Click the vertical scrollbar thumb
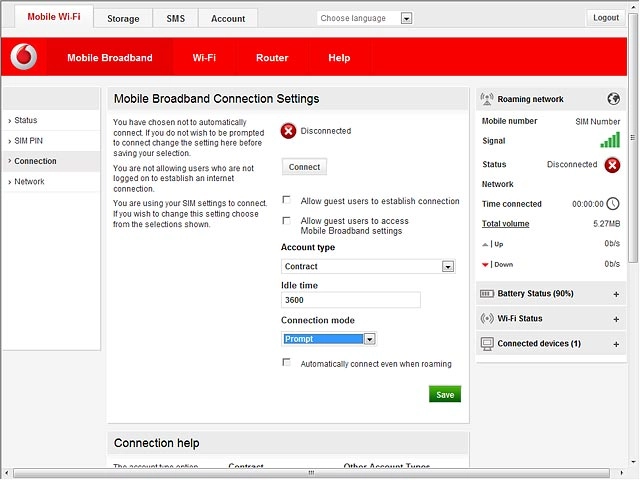 633,138
